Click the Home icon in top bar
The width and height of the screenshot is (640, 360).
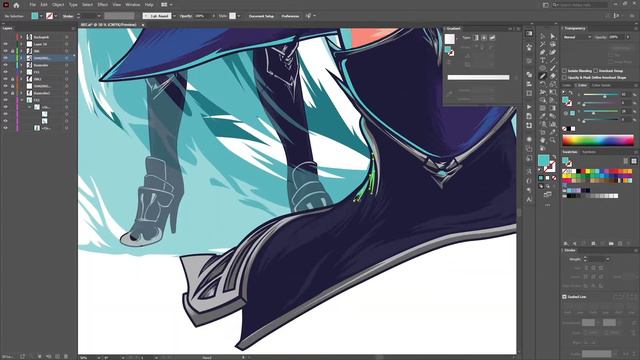16,5
